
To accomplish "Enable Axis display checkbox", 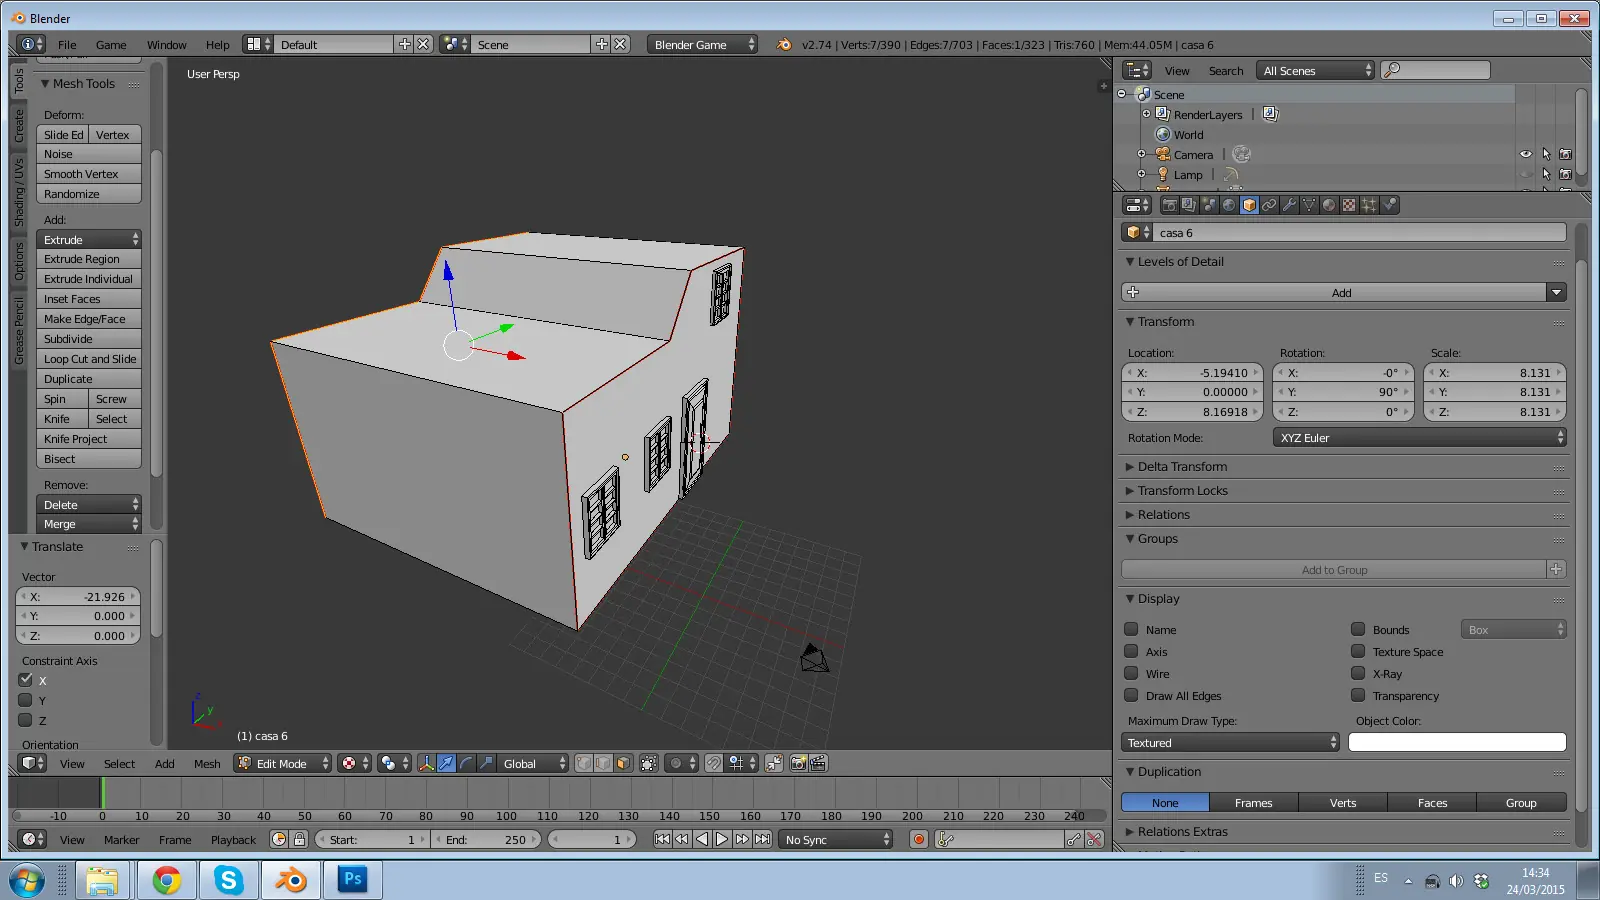I will point(1131,651).
